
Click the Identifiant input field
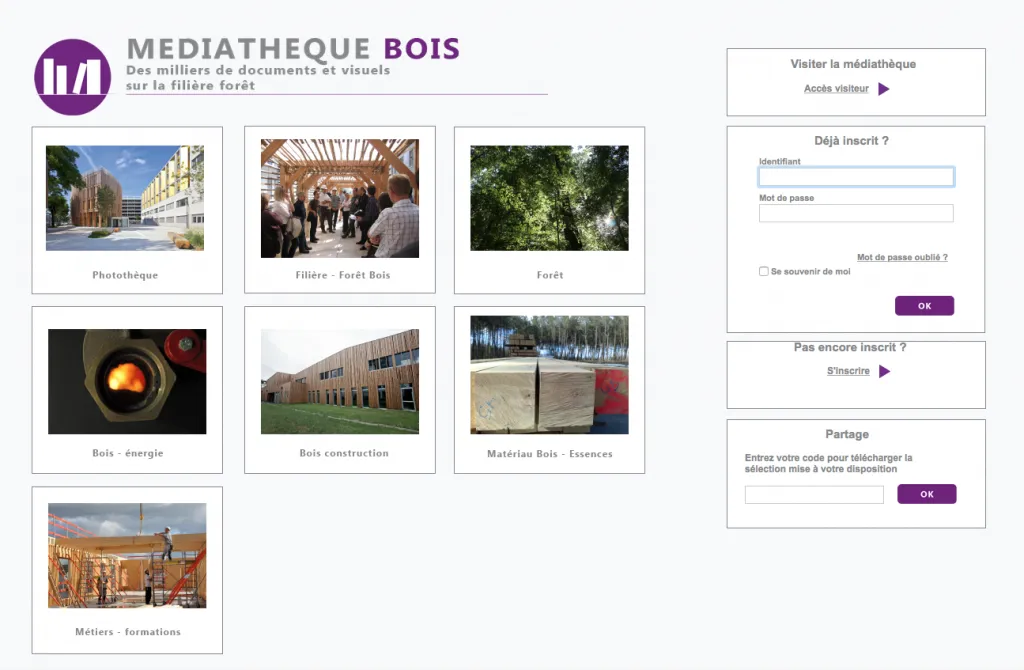point(856,176)
